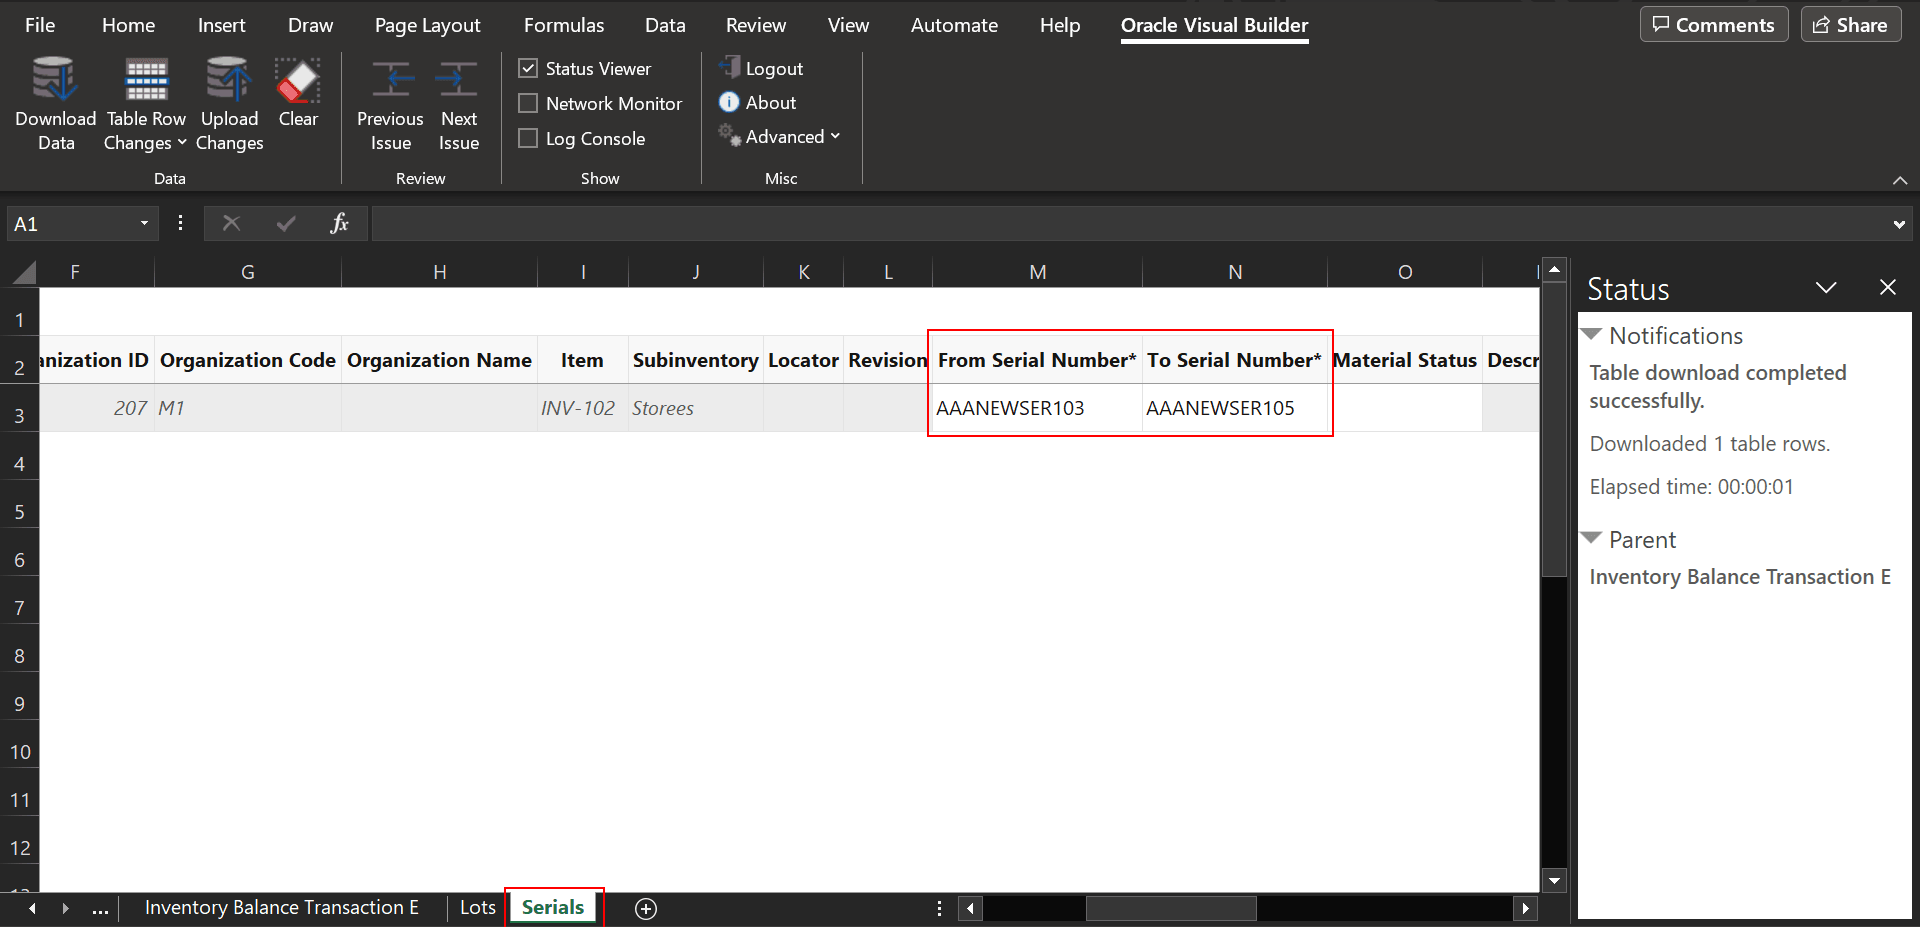The height and width of the screenshot is (927, 1920).
Task: Switch to the Insert ribbon tab
Action: point(221,25)
